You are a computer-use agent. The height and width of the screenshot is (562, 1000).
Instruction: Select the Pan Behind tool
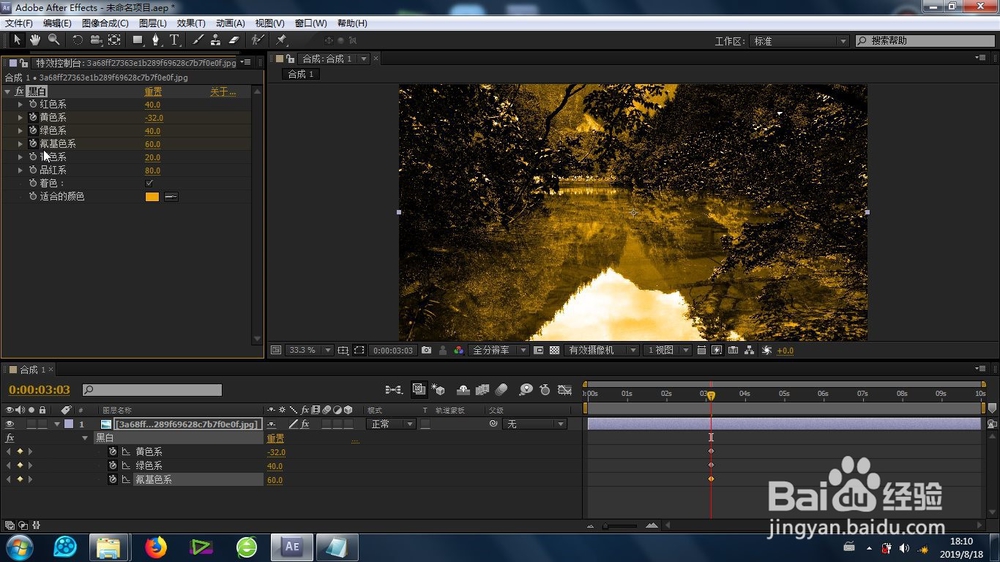[114, 40]
